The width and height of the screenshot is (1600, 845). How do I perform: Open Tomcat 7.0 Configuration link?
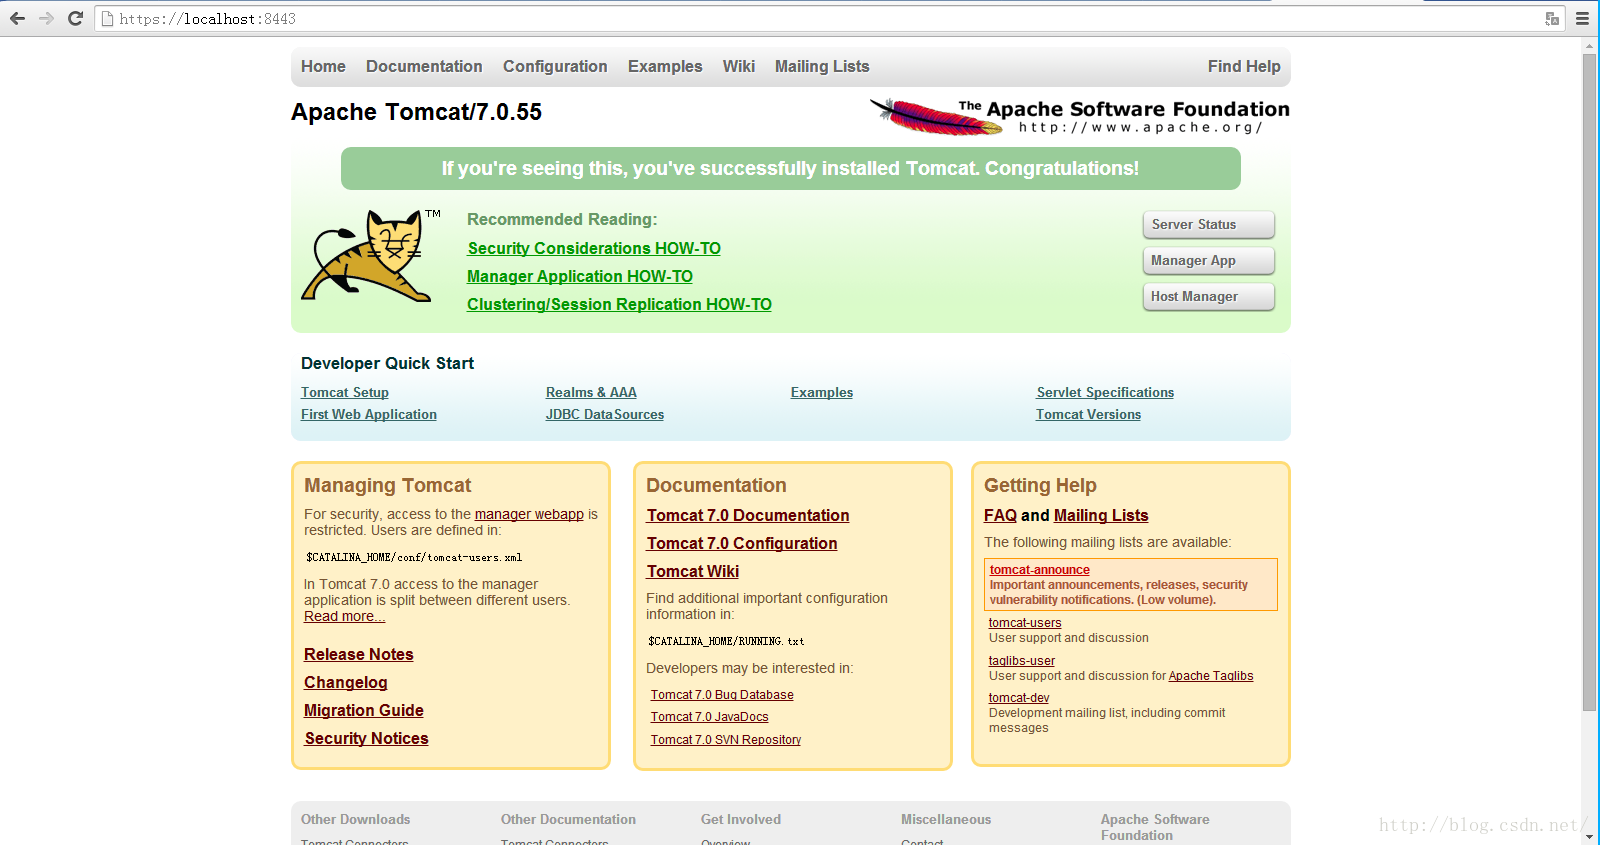coord(742,543)
